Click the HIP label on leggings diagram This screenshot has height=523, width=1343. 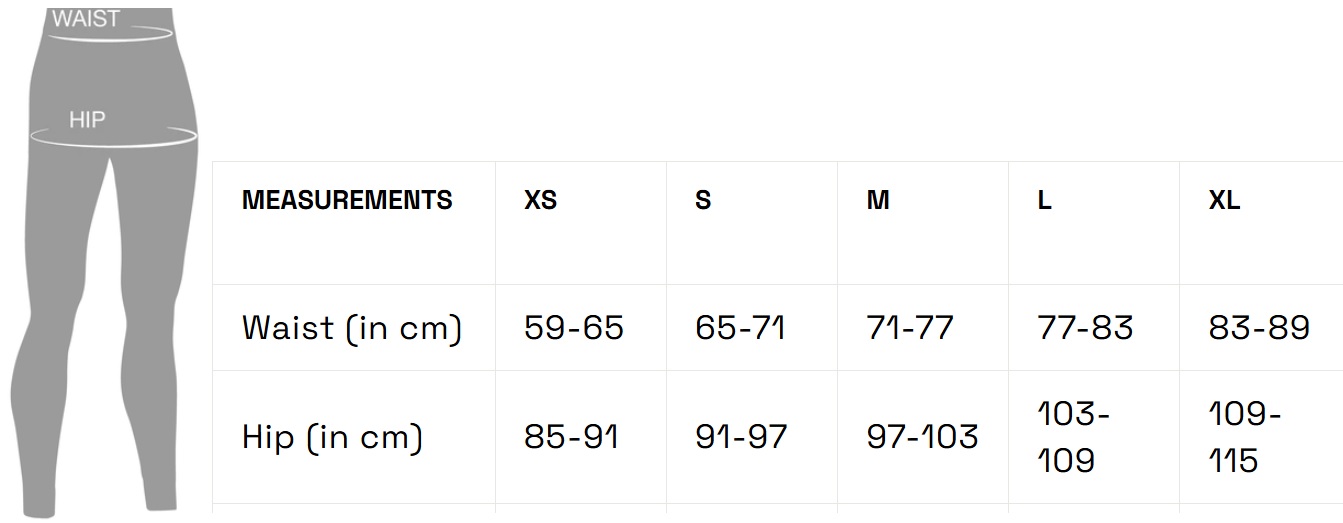pos(87,120)
